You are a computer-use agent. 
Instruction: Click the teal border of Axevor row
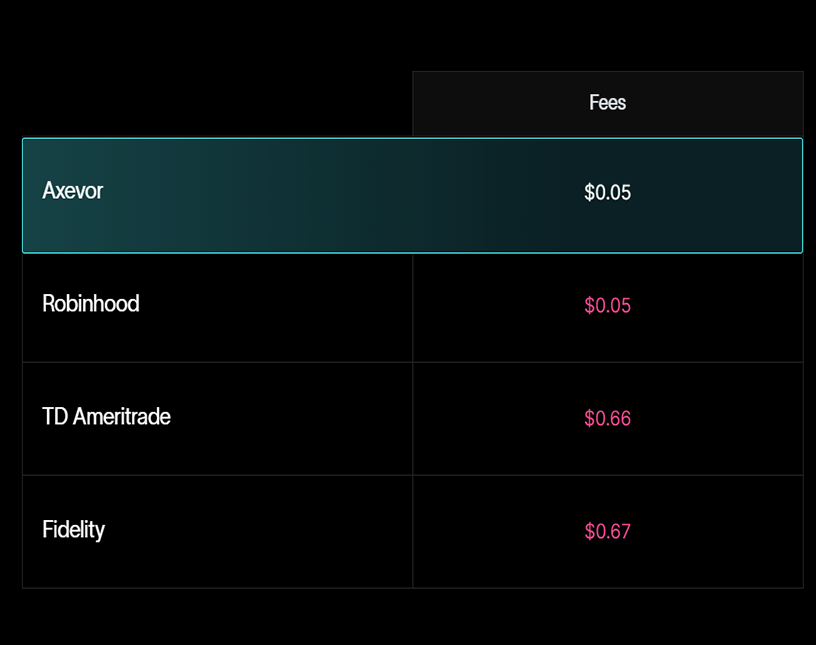pos(412,139)
